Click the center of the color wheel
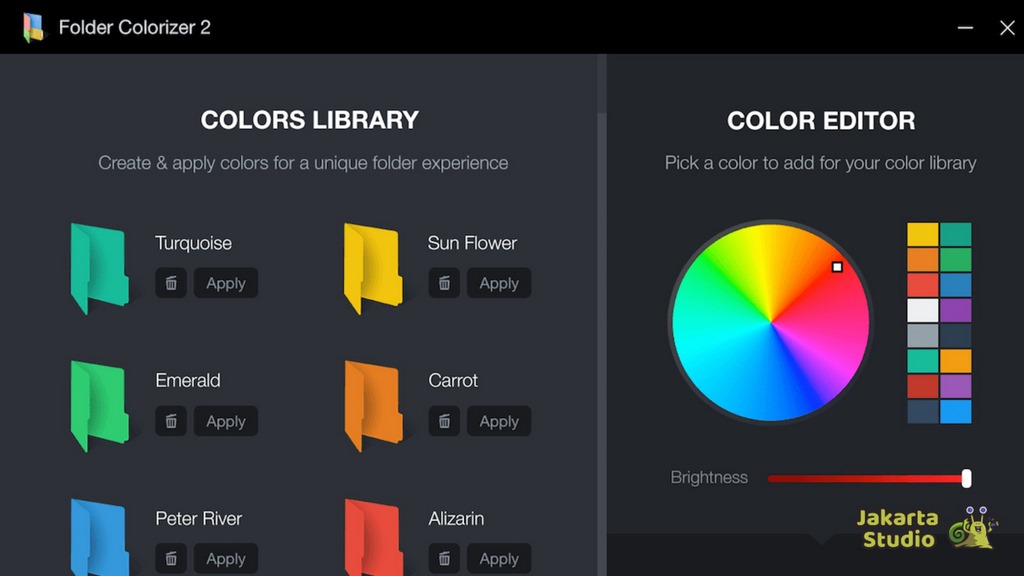1024x576 pixels. pos(770,322)
